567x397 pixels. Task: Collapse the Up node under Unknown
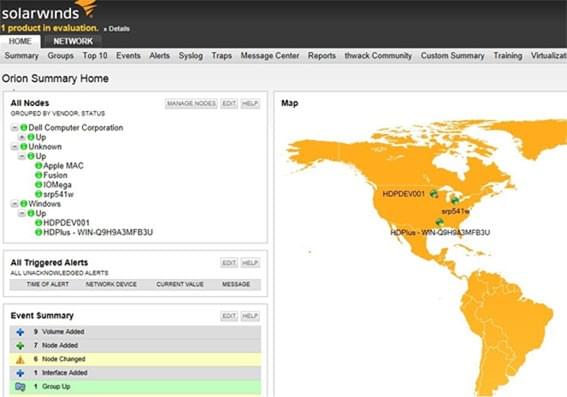pos(22,156)
